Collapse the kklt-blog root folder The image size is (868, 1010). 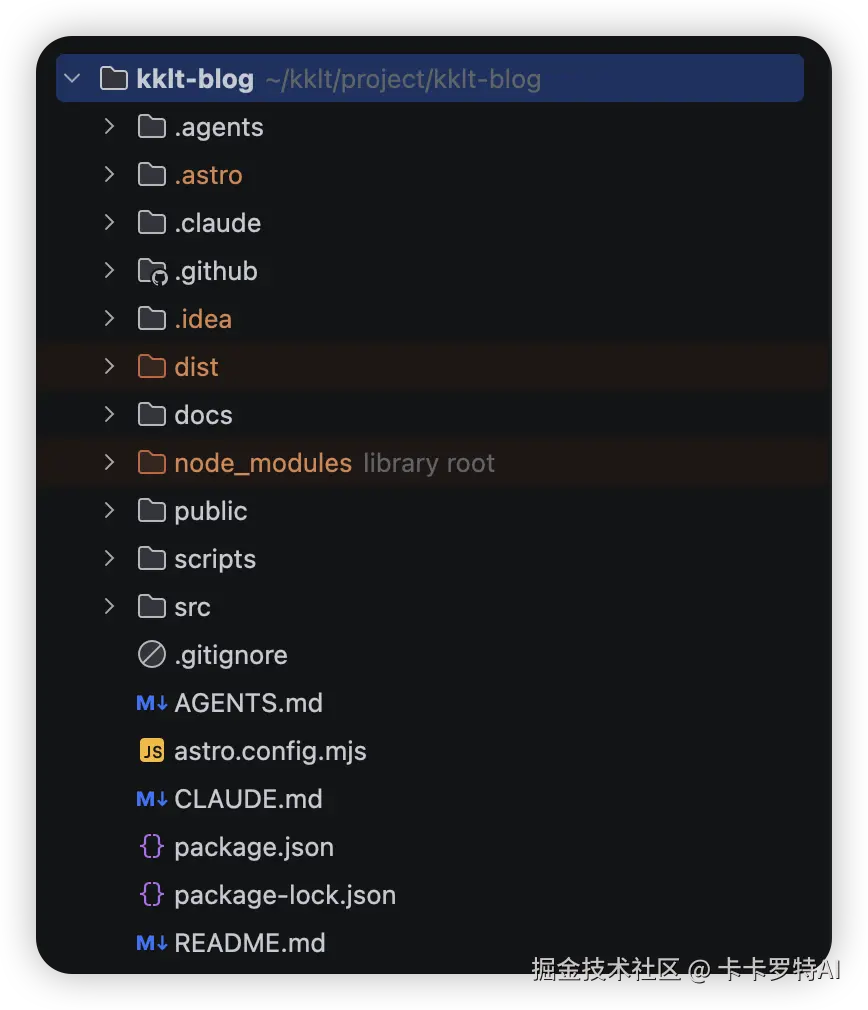72,79
